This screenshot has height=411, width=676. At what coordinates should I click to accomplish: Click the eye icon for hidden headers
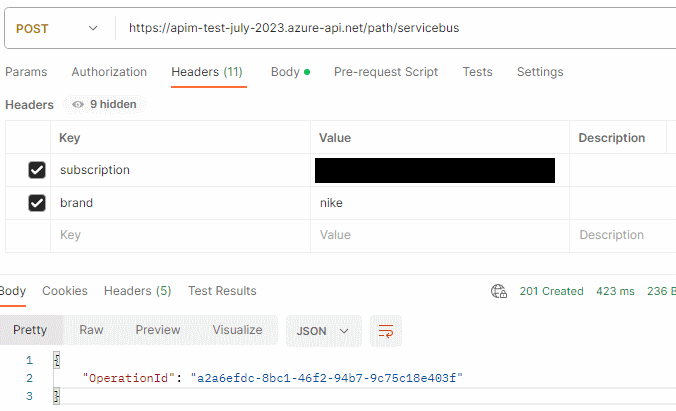coord(78,104)
